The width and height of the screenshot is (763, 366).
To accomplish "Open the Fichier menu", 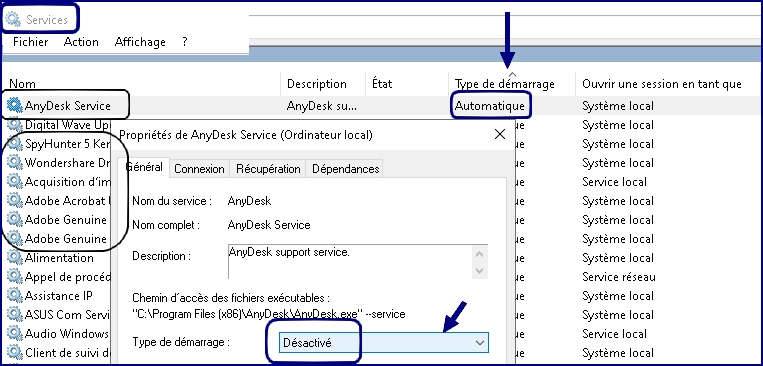I will [31, 42].
